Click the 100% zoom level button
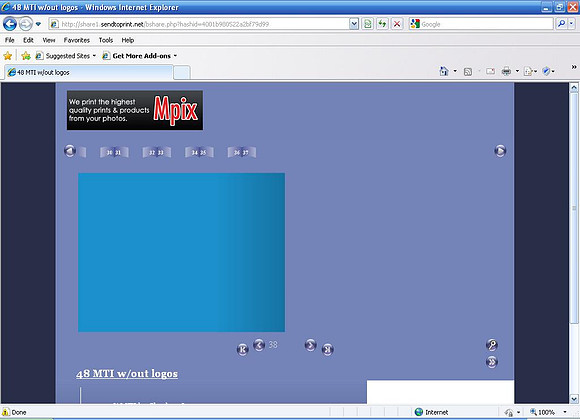Image resolution: width=580 pixels, height=420 pixels. click(x=543, y=412)
